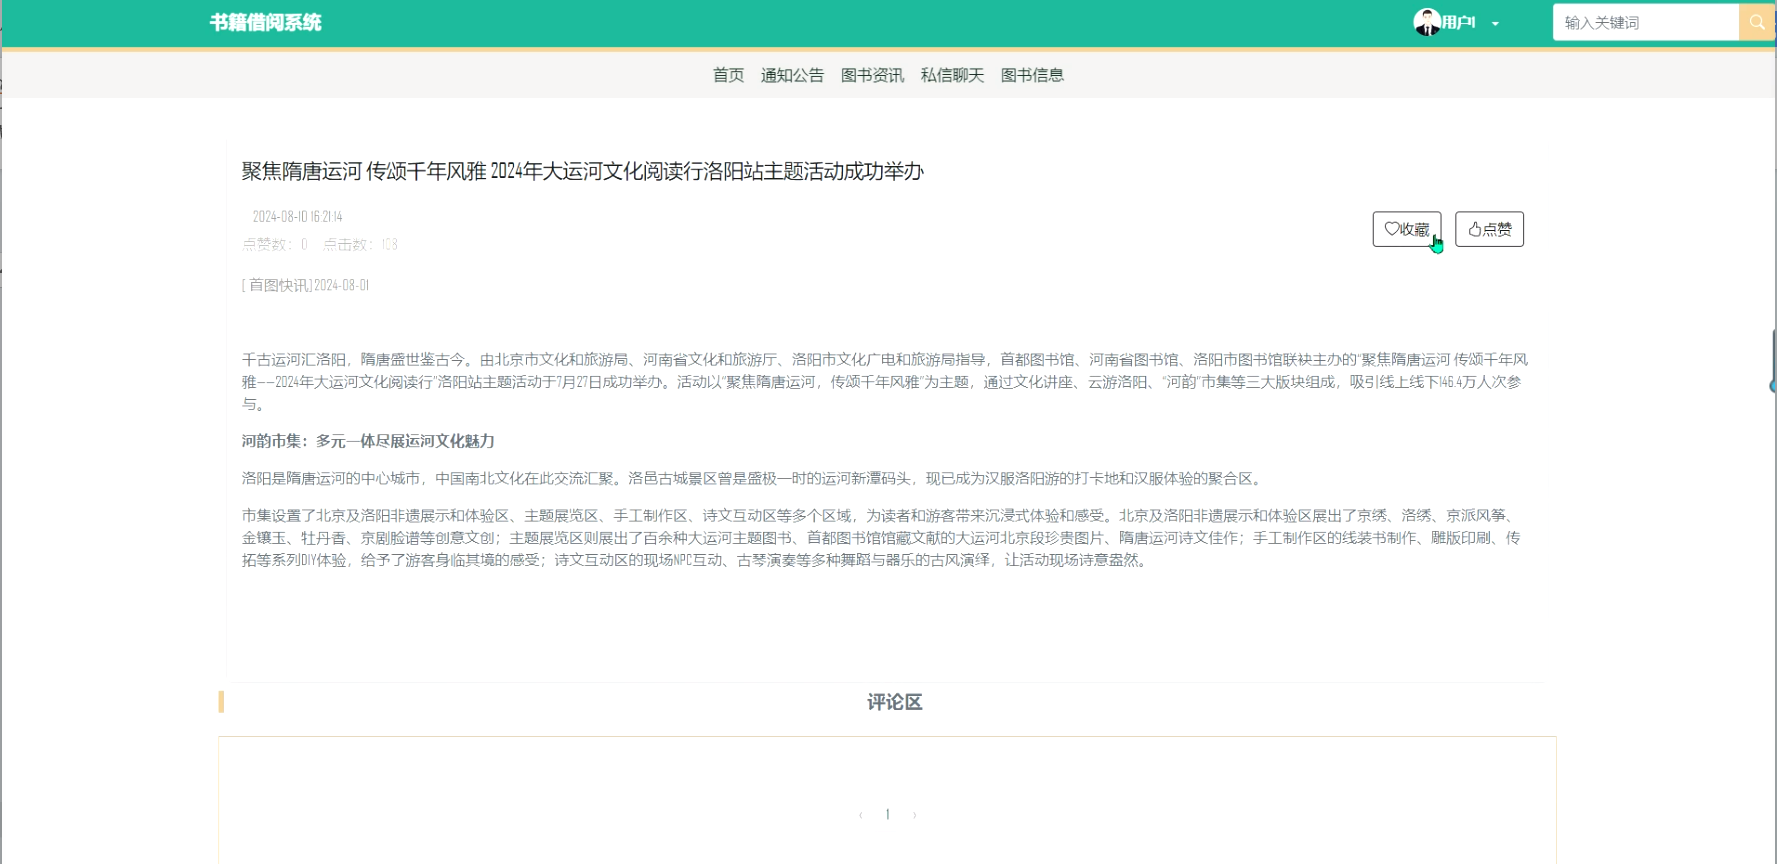The width and height of the screenshot is (1777, 864).
Task: Click the 收藏 favorite button
Action: [x=1407, y=229]
